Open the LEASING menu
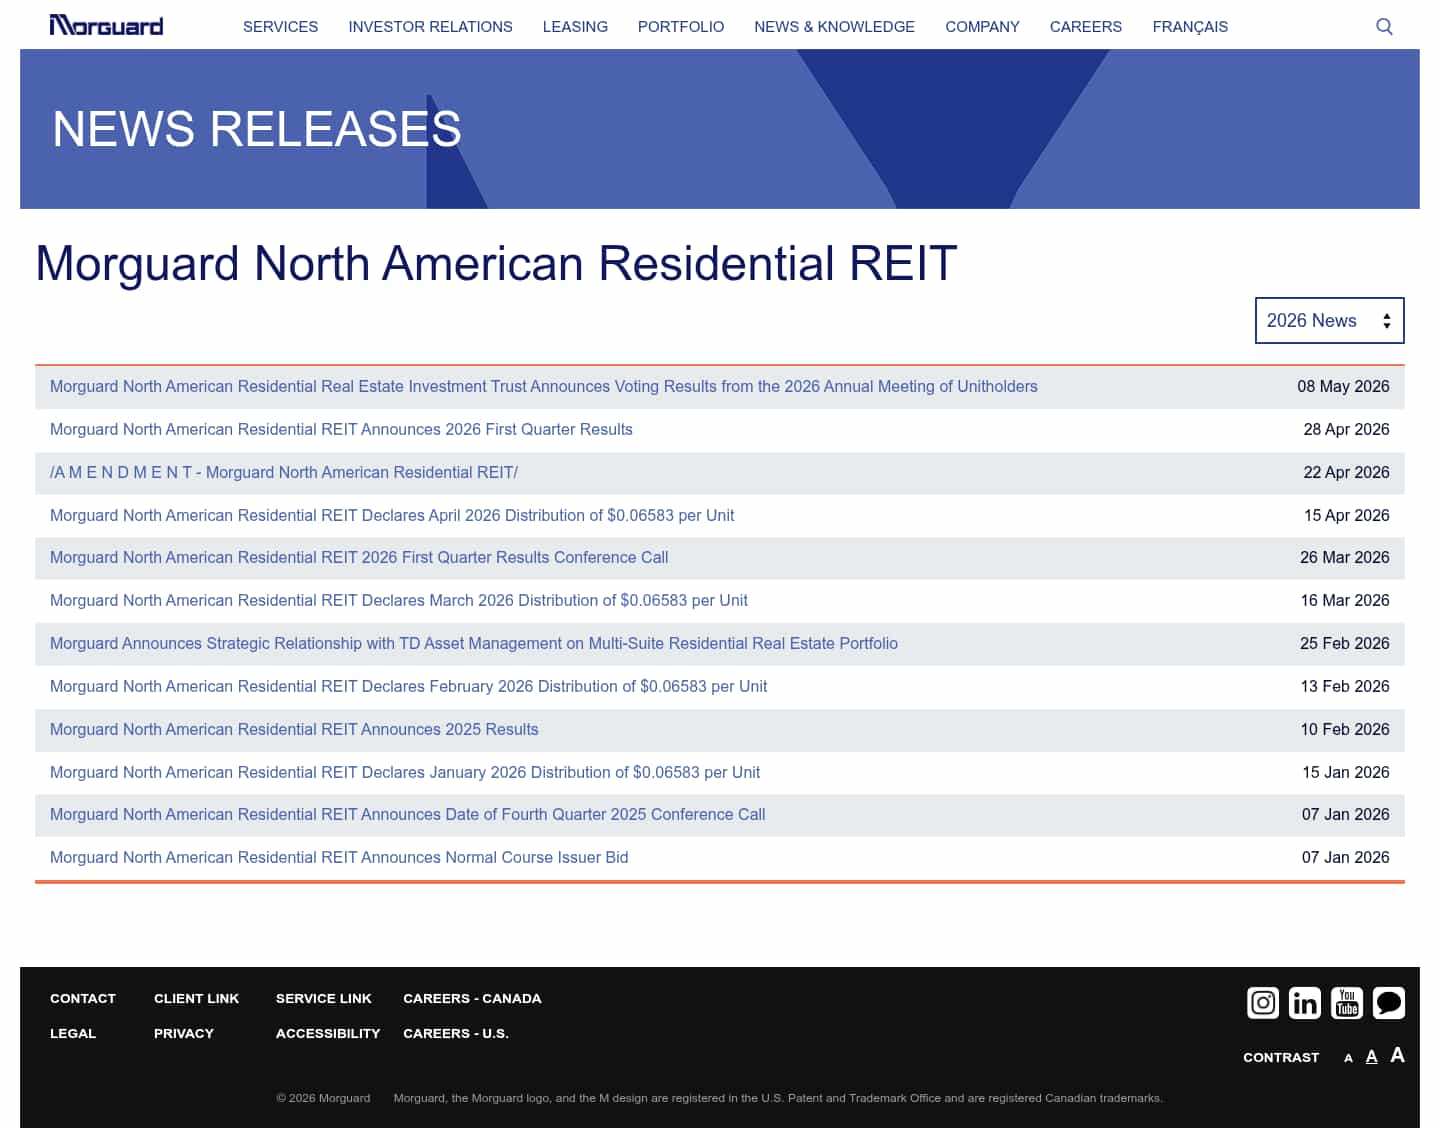Screen dimensions: 1440x1128 click(x=575, y=27)
